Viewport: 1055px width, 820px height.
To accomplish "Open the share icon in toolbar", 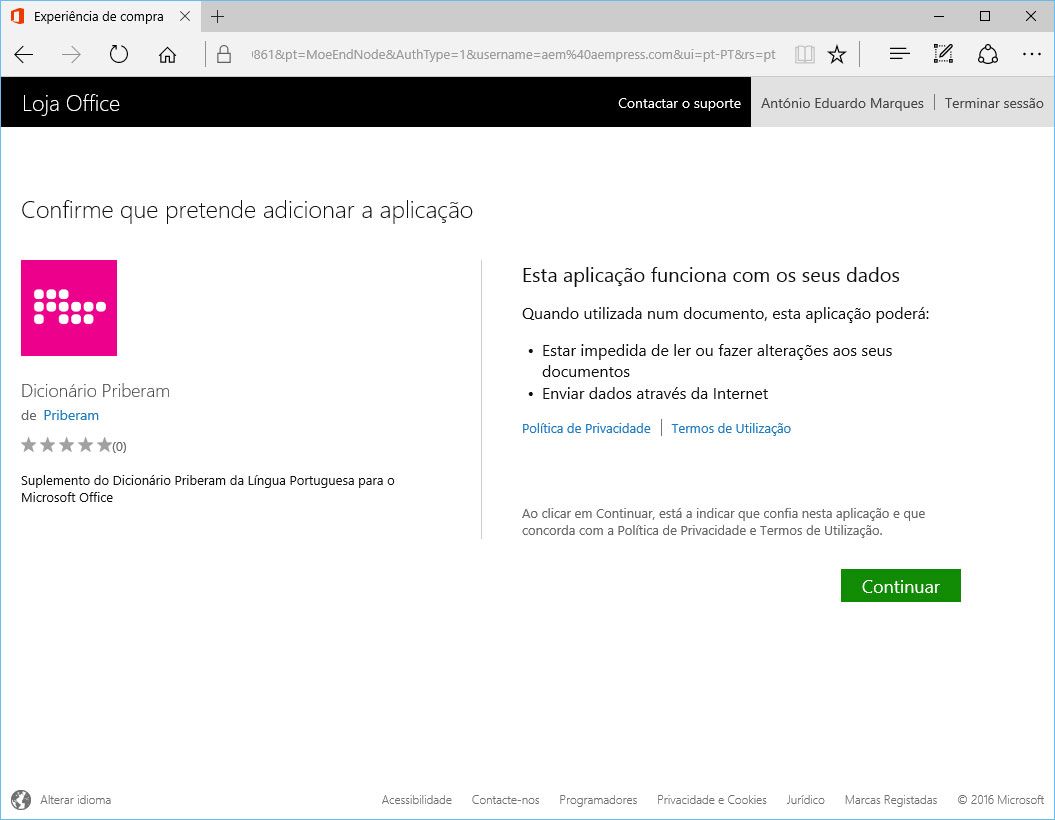I will click(988, 55).
